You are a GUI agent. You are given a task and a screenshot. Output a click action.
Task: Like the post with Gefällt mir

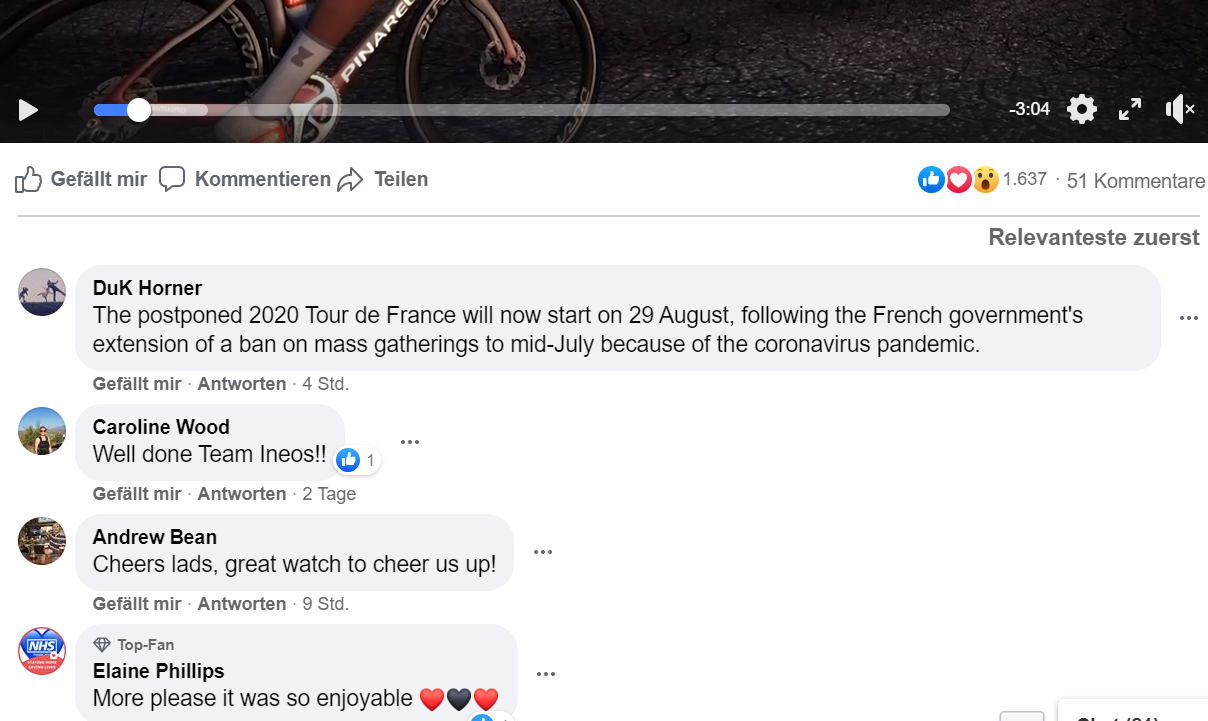pos(81,180)
